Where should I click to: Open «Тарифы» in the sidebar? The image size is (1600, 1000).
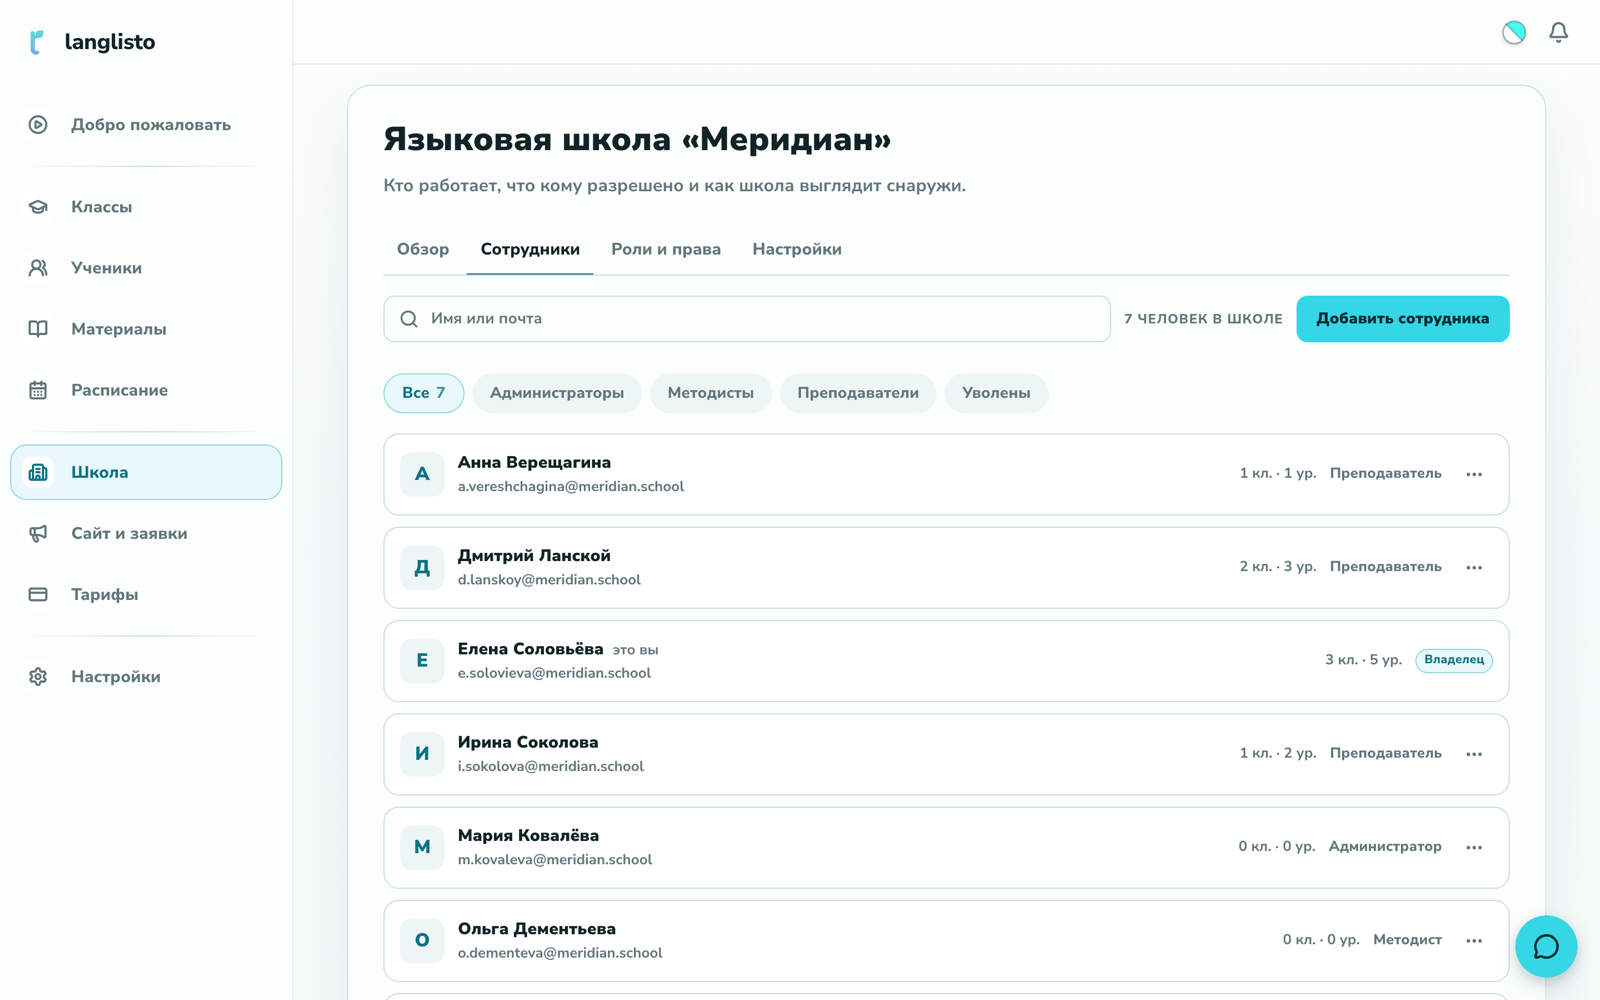(146, 594)
